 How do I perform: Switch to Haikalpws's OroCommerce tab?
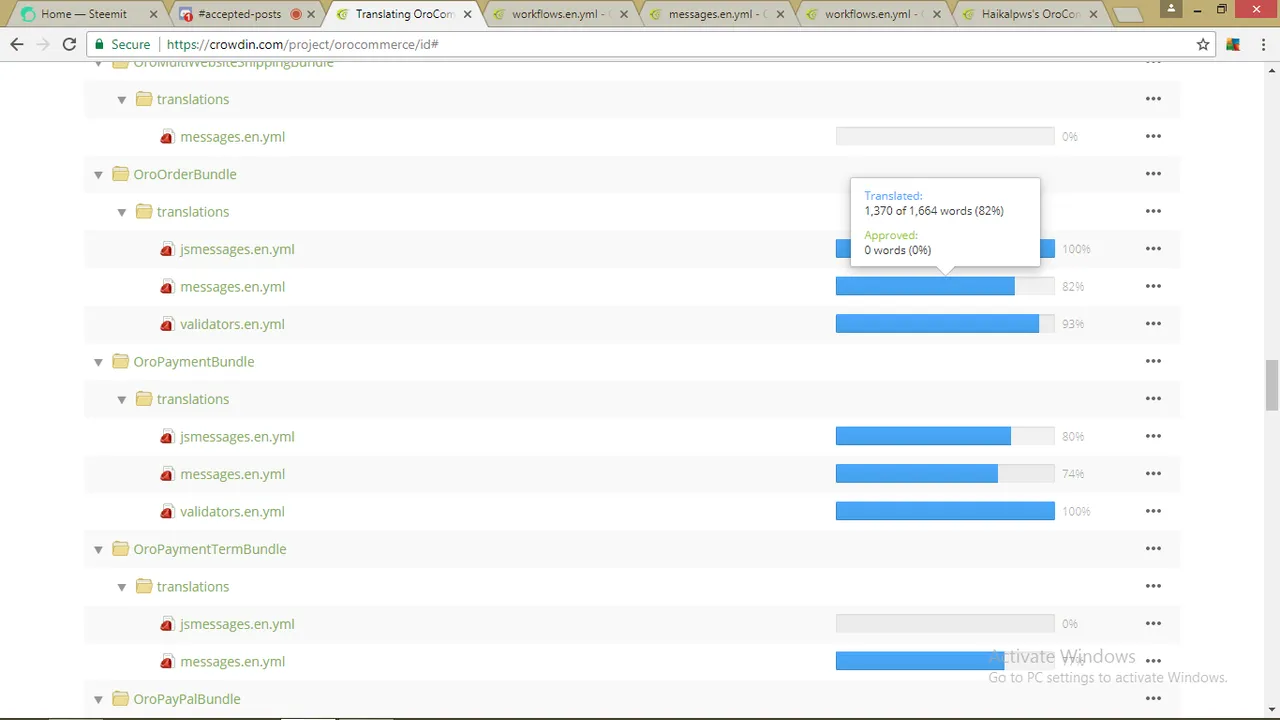point(1027,14)
